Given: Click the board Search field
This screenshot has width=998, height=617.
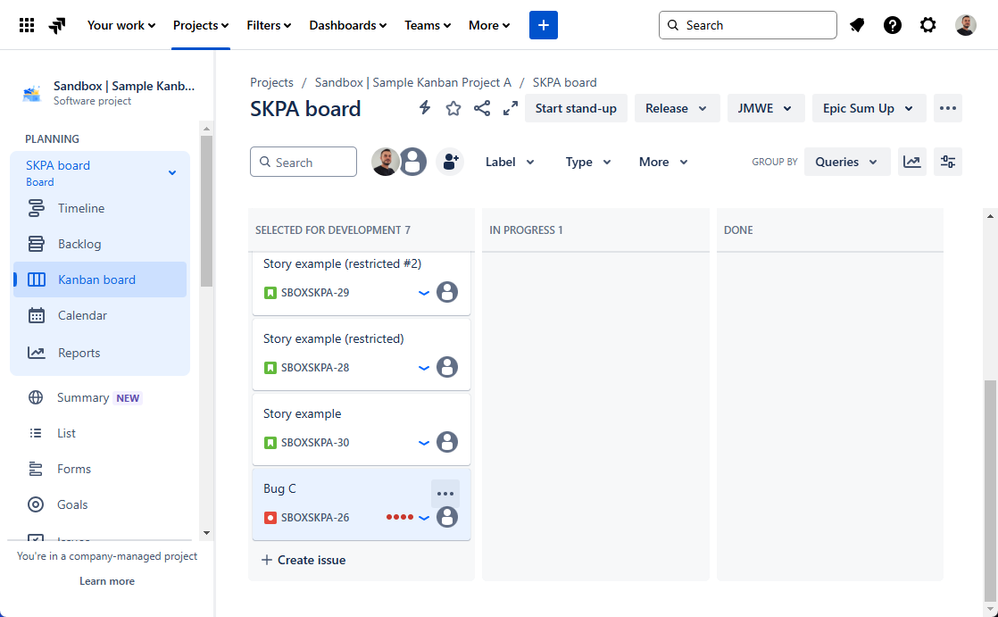Looking at the screenshot, I should pos(304,162).
